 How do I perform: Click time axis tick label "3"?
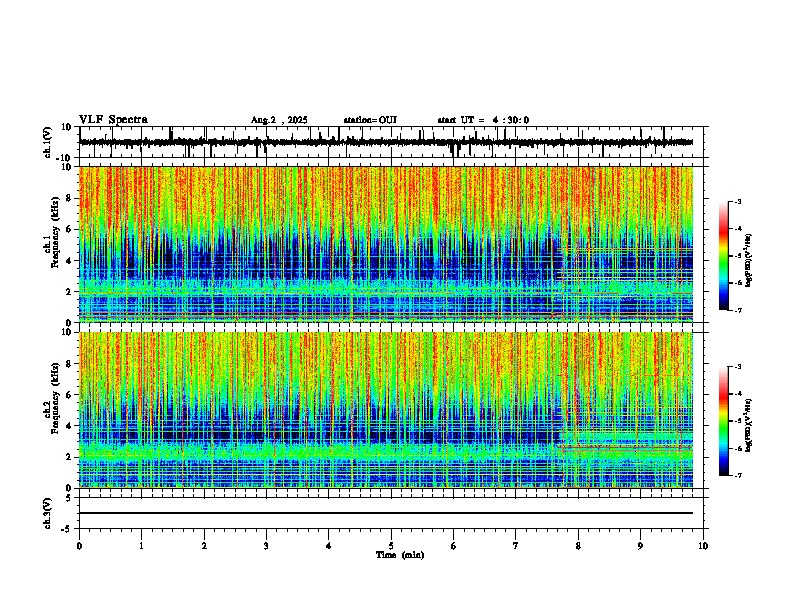[x=266, y=546]
